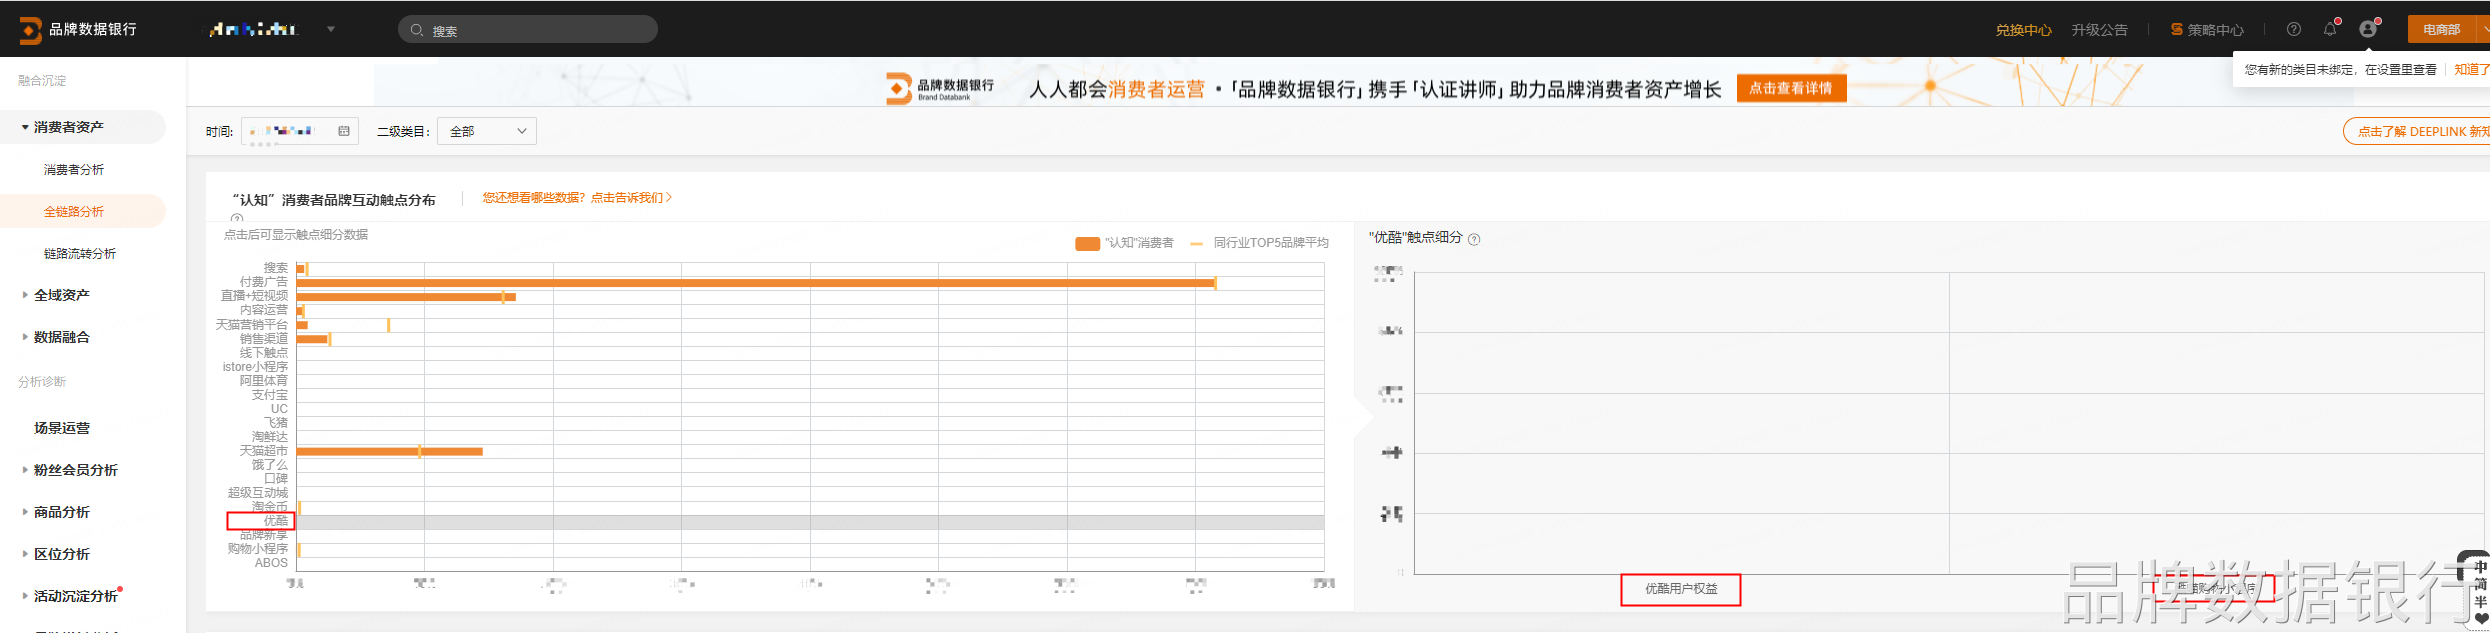Toggle 同行业TOP5品牌平均 legend marker
This screenshot has height=633, width=2490.
[1197, 243]
